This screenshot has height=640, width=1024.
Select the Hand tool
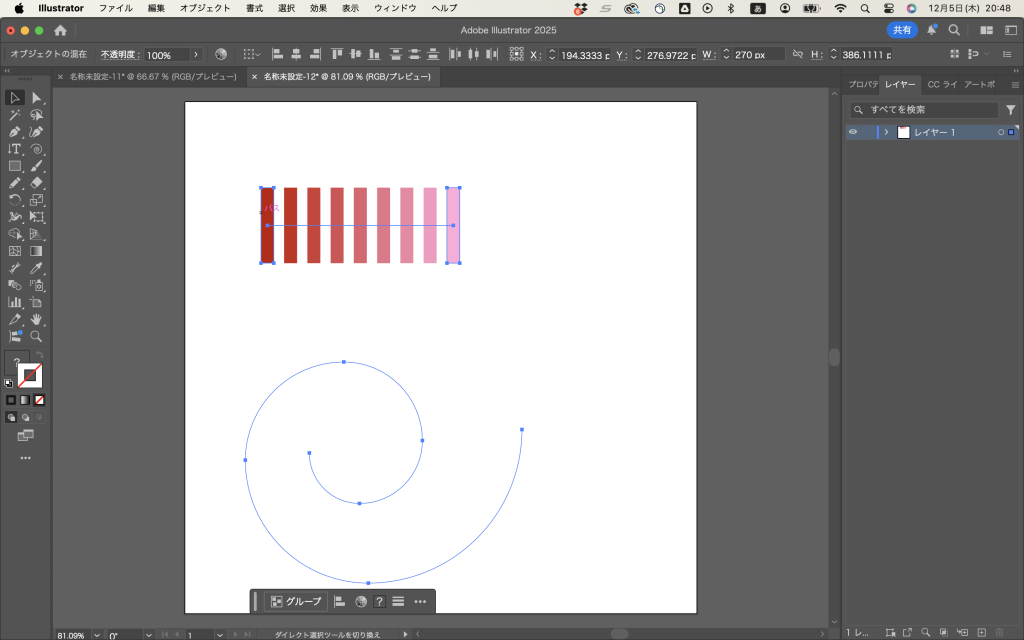(x=37, y=319)
